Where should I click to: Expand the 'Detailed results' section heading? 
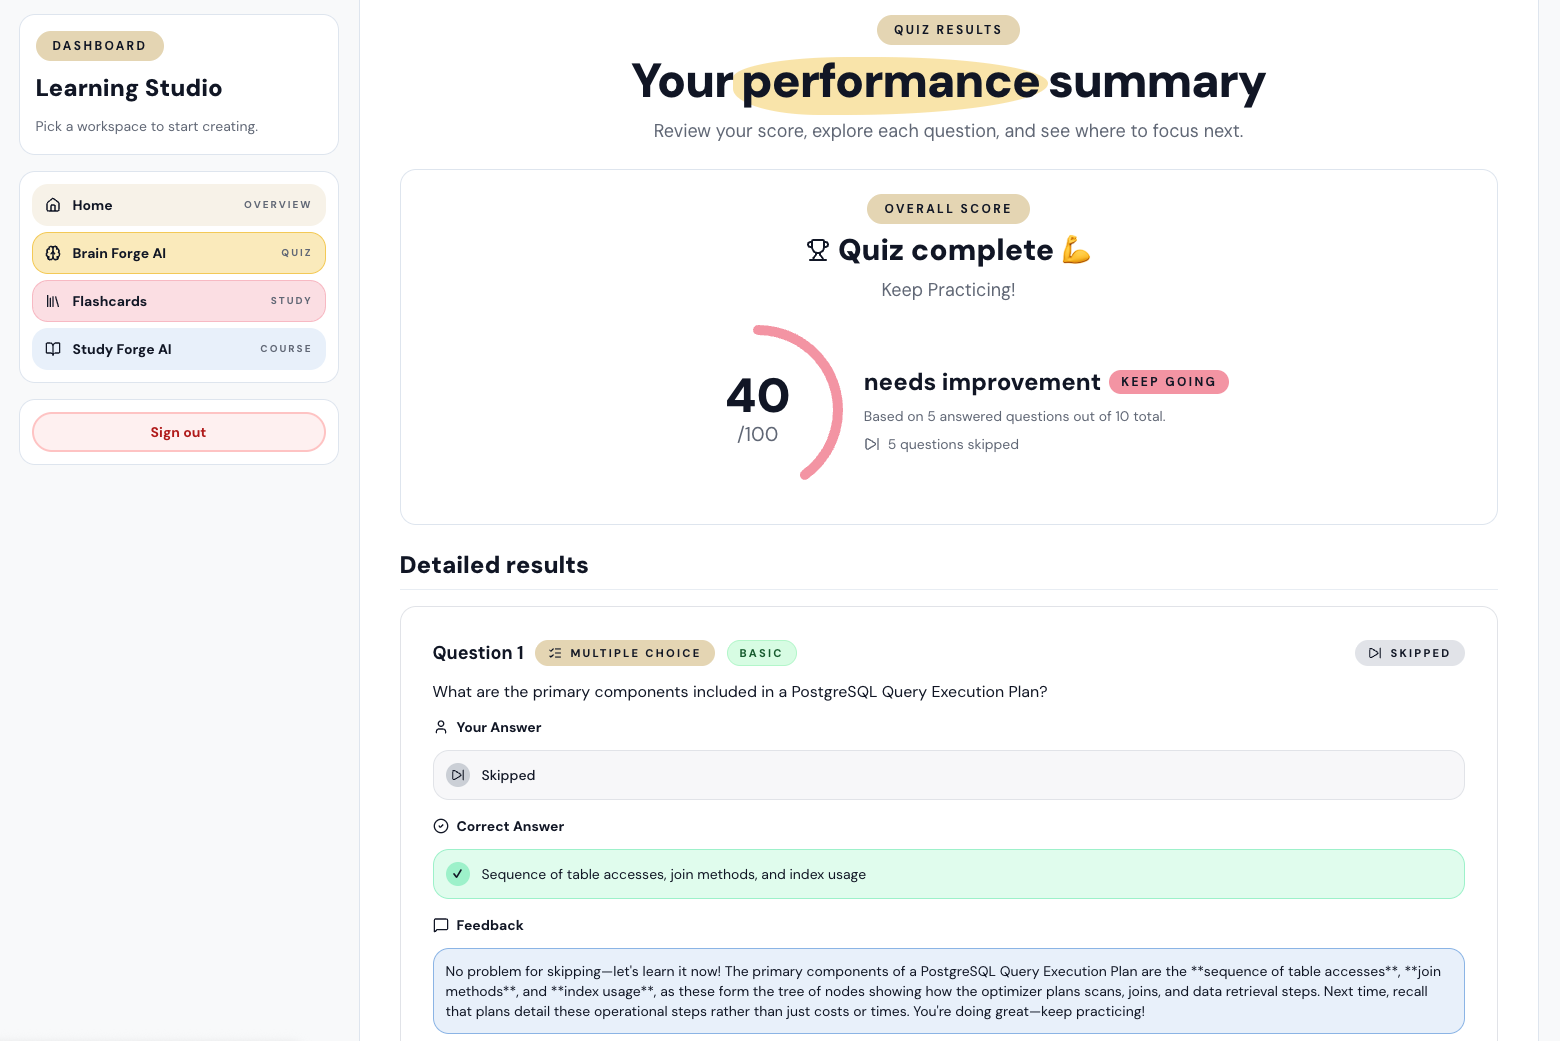point(494,564)
